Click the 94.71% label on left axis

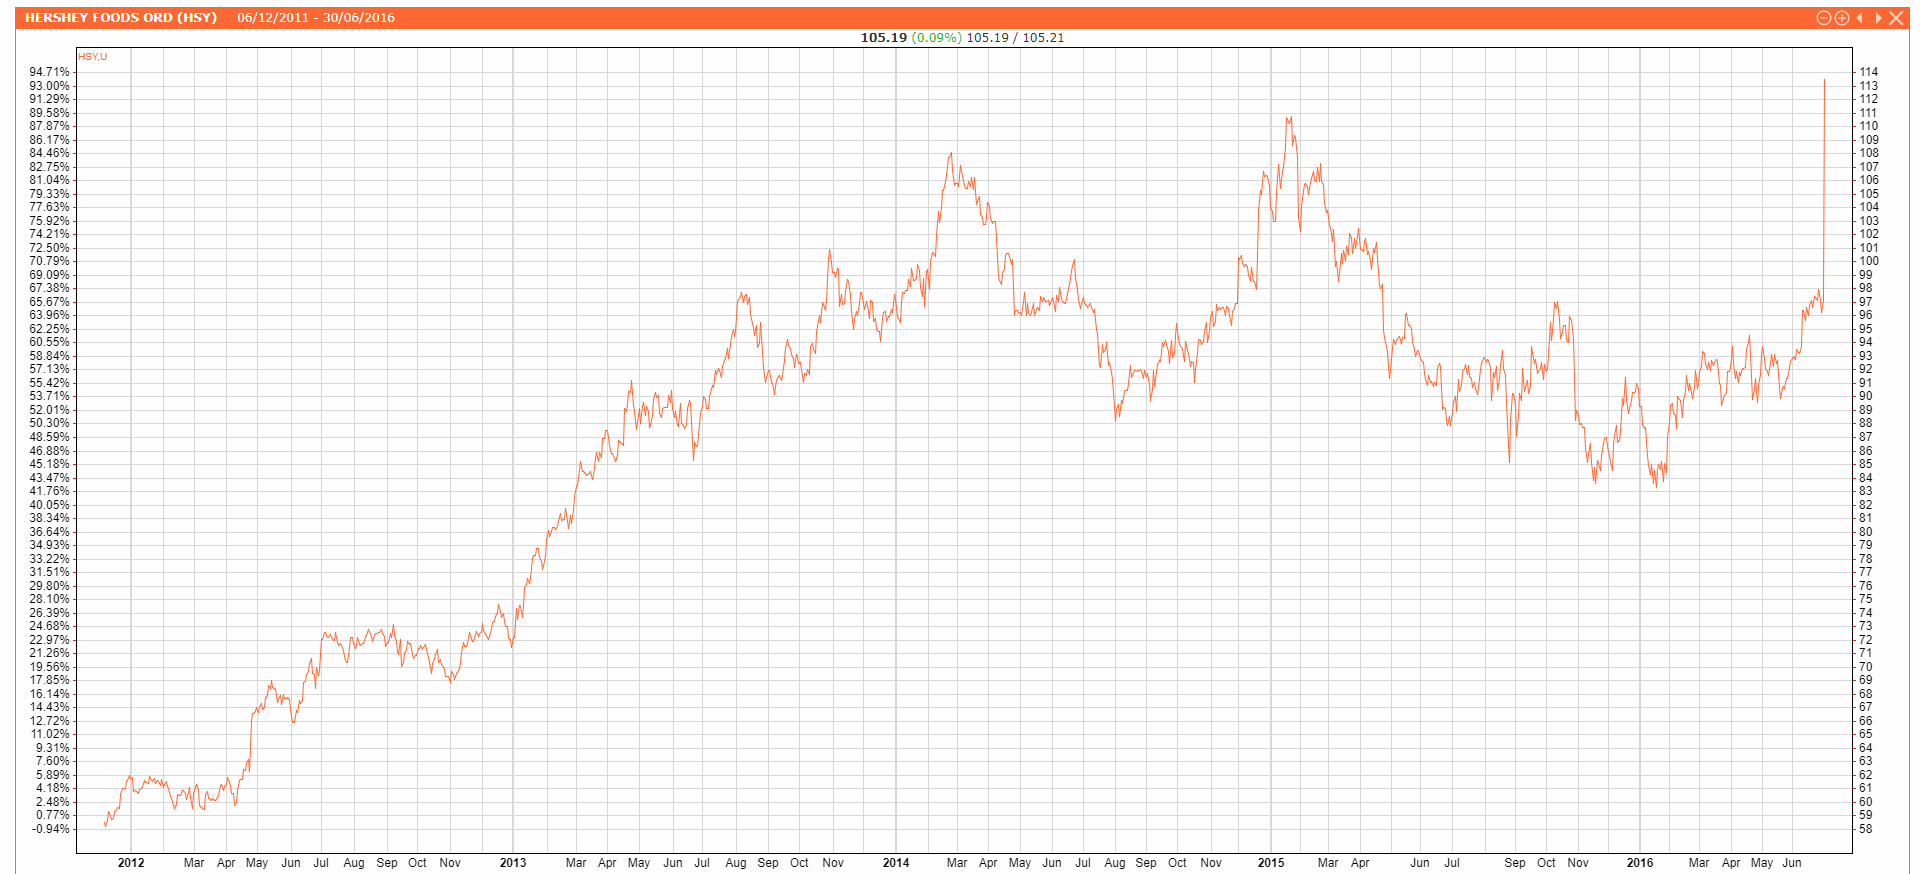[x=50, y=72]
